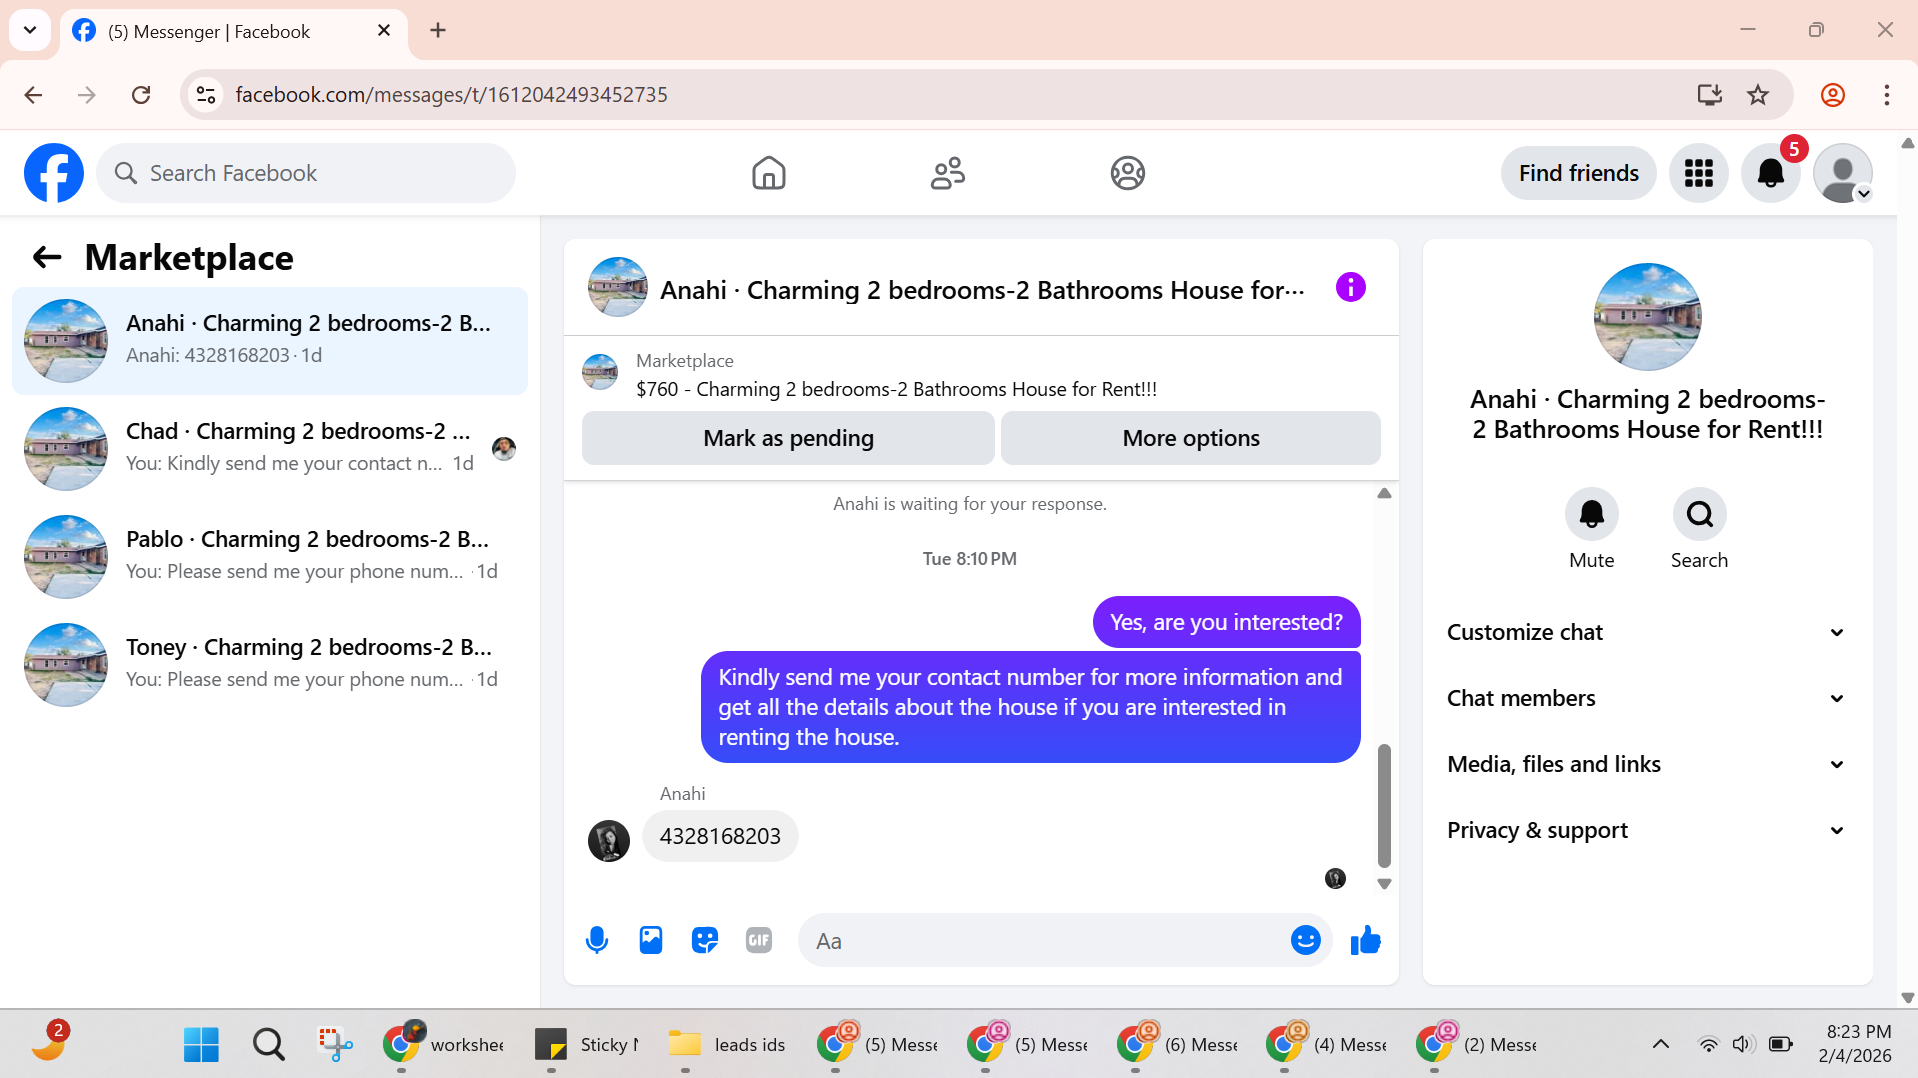Open Chrome profile icon in toolbar
1918x1078 pixels.
pyautogui.click(x=1832, y=95)
